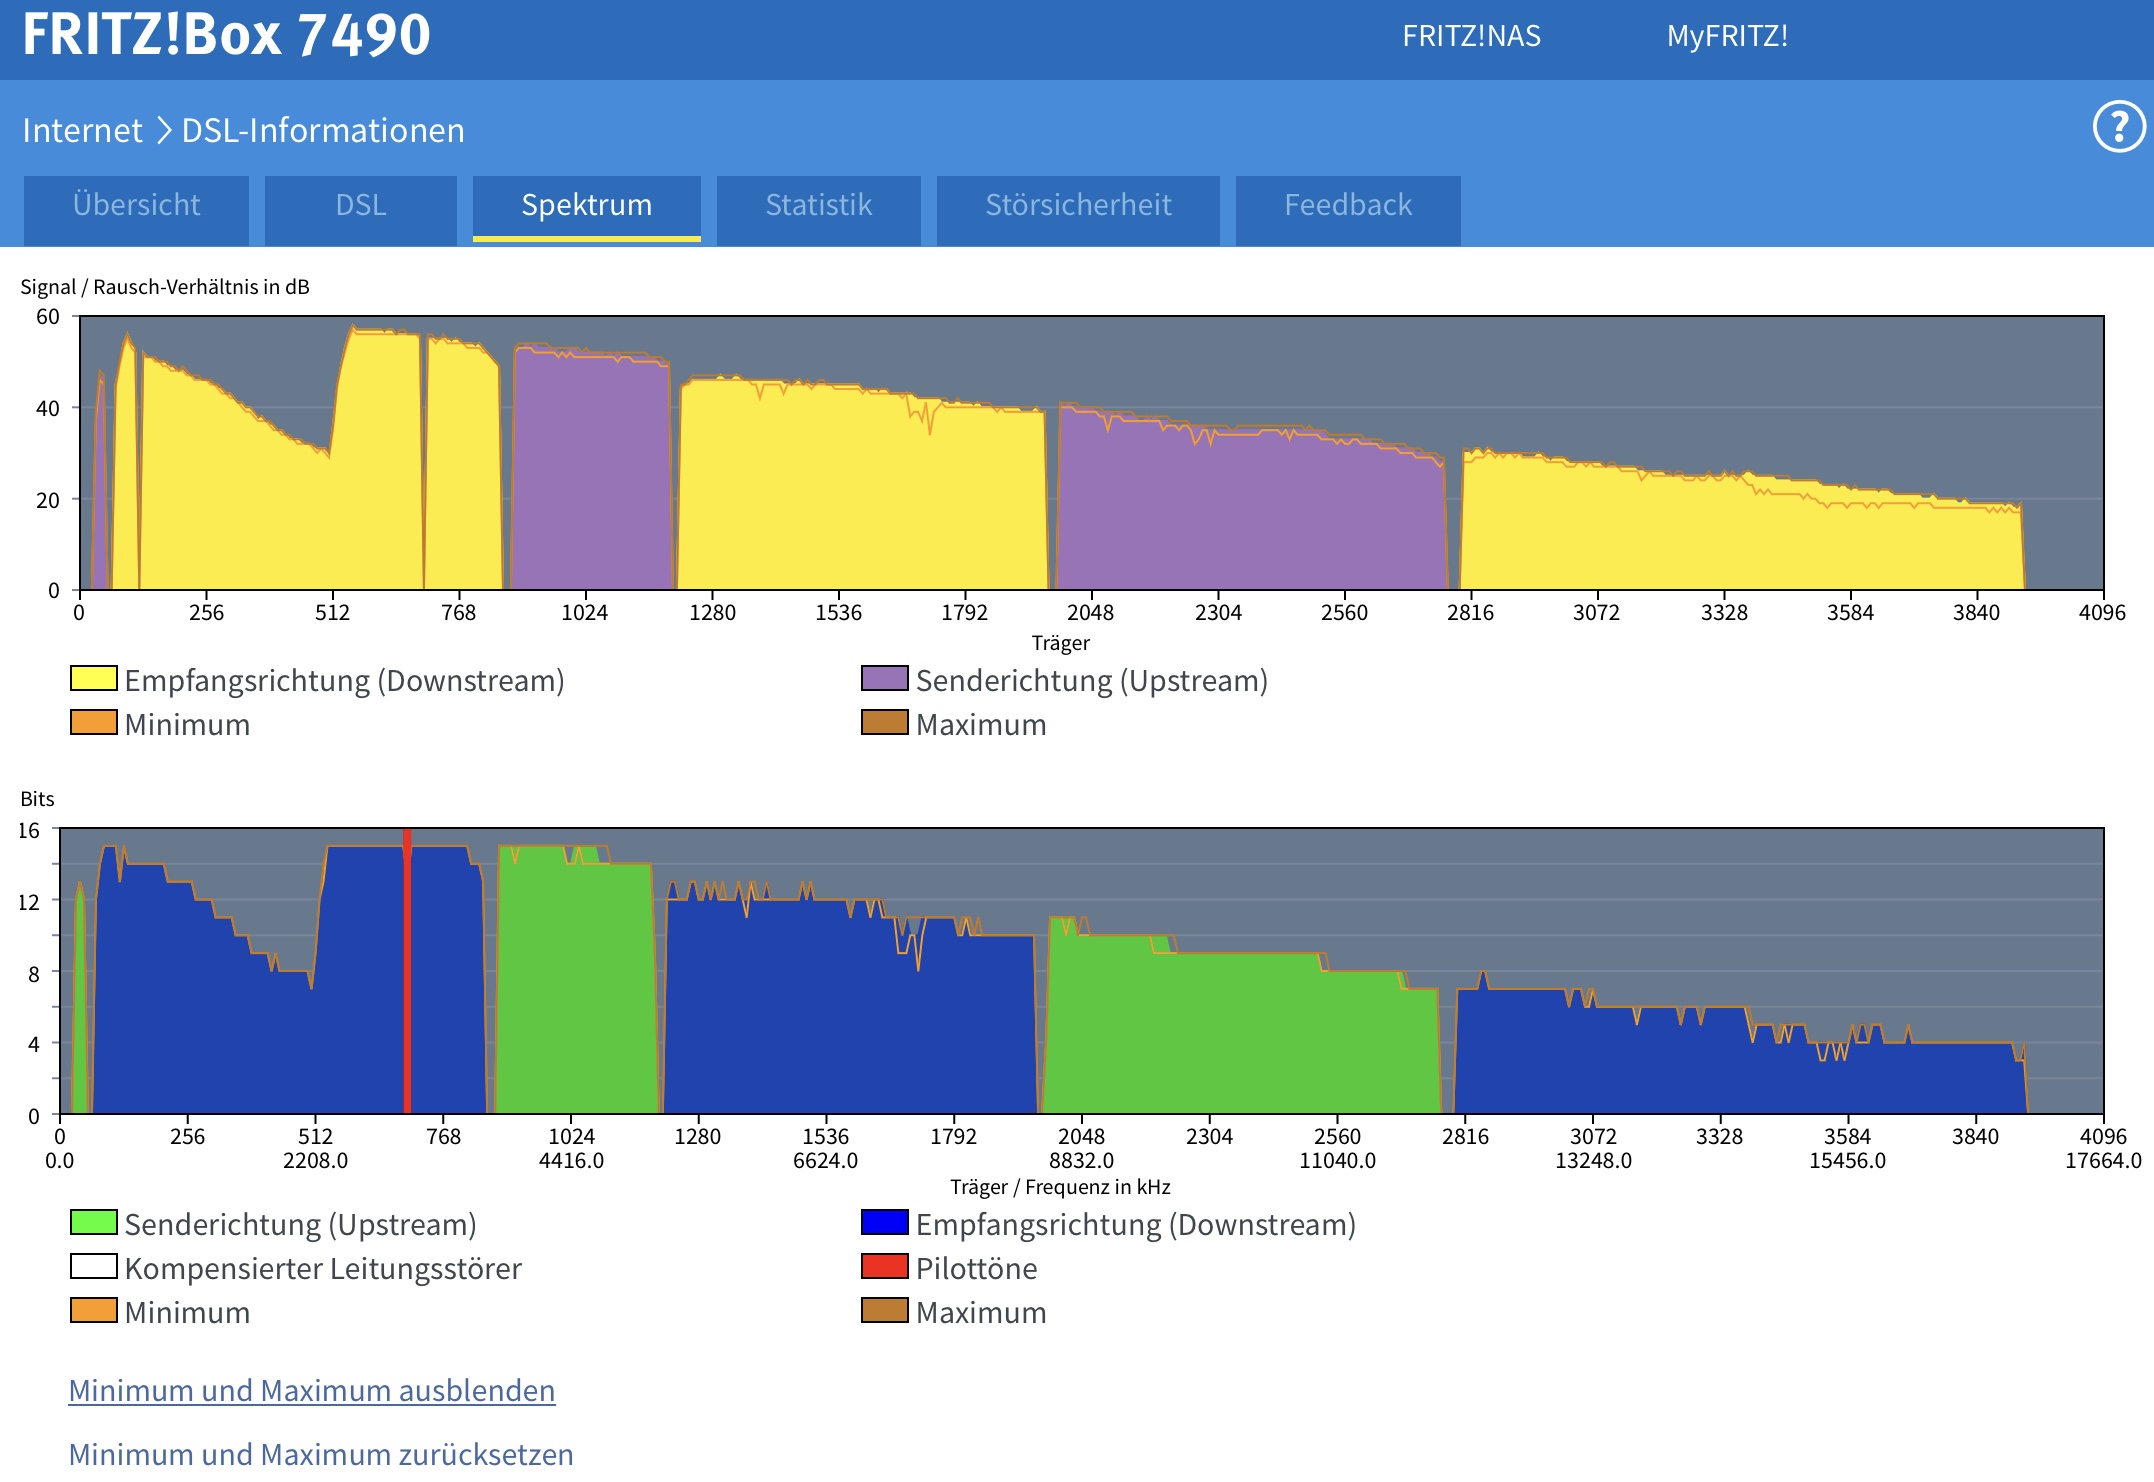Switch to the DSL tab
The width and height of the screenshot is (2154, 1482).
(x=360, y=206)
